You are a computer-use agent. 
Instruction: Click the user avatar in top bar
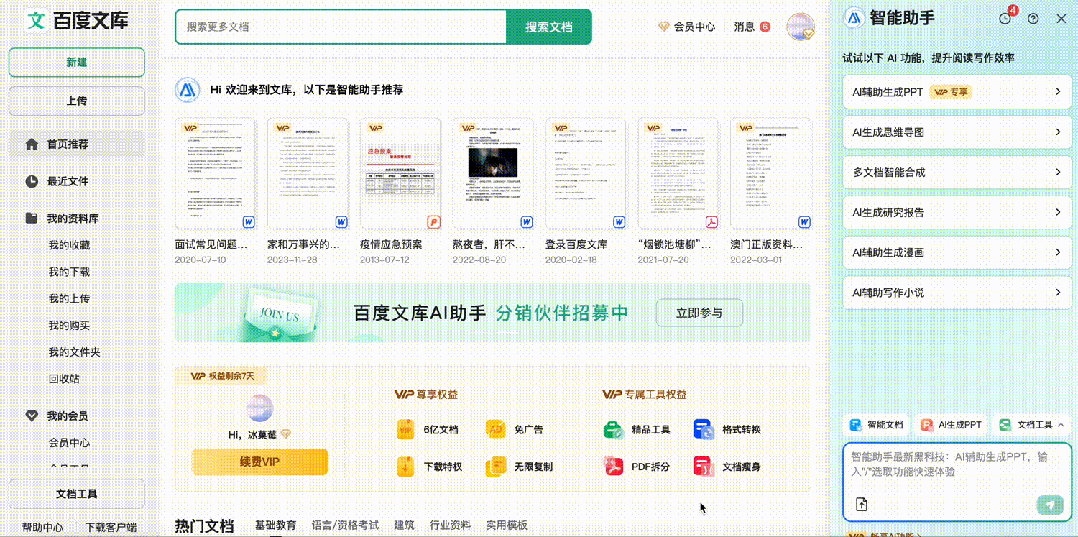800,27
